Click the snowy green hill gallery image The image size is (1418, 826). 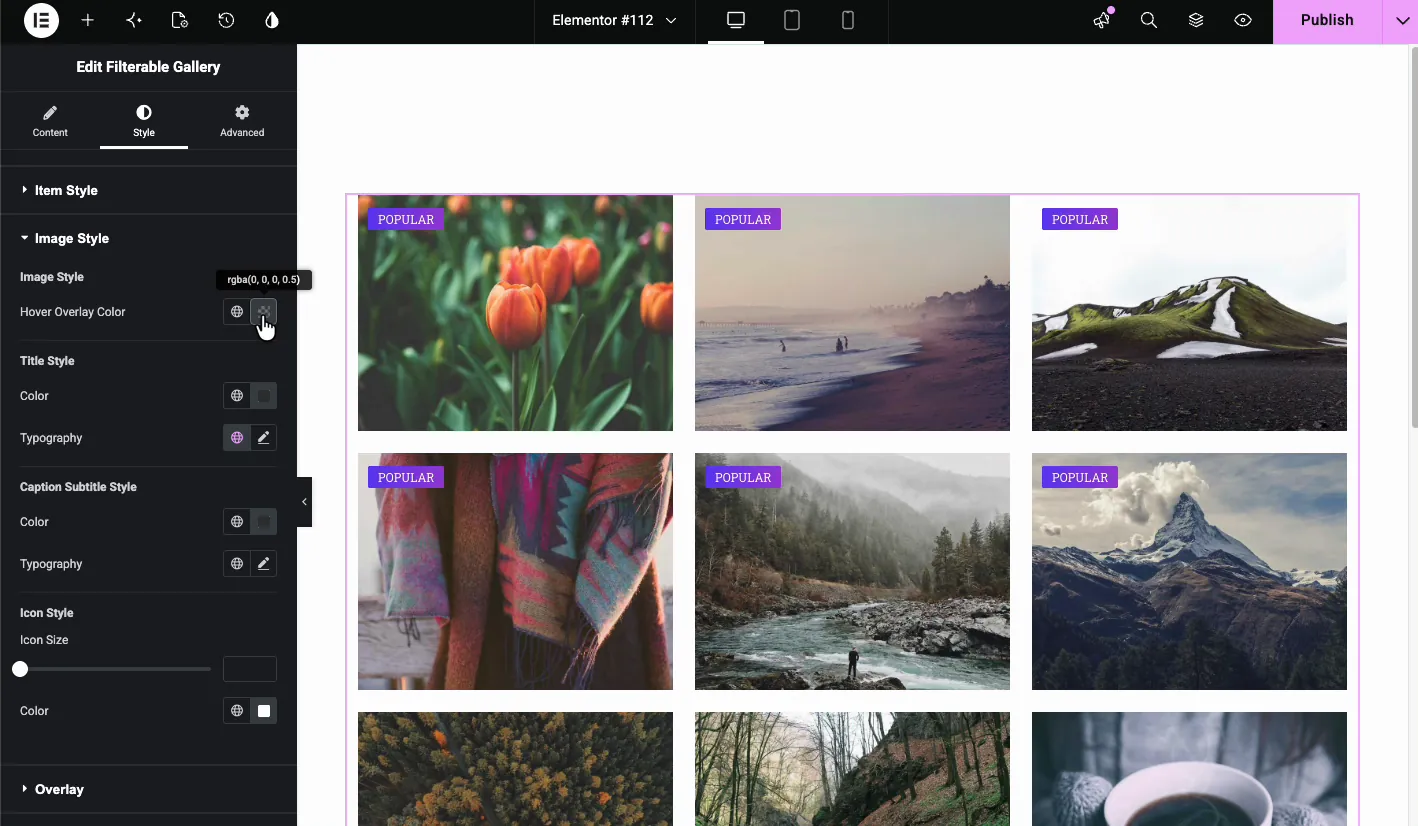[1189, 313]
